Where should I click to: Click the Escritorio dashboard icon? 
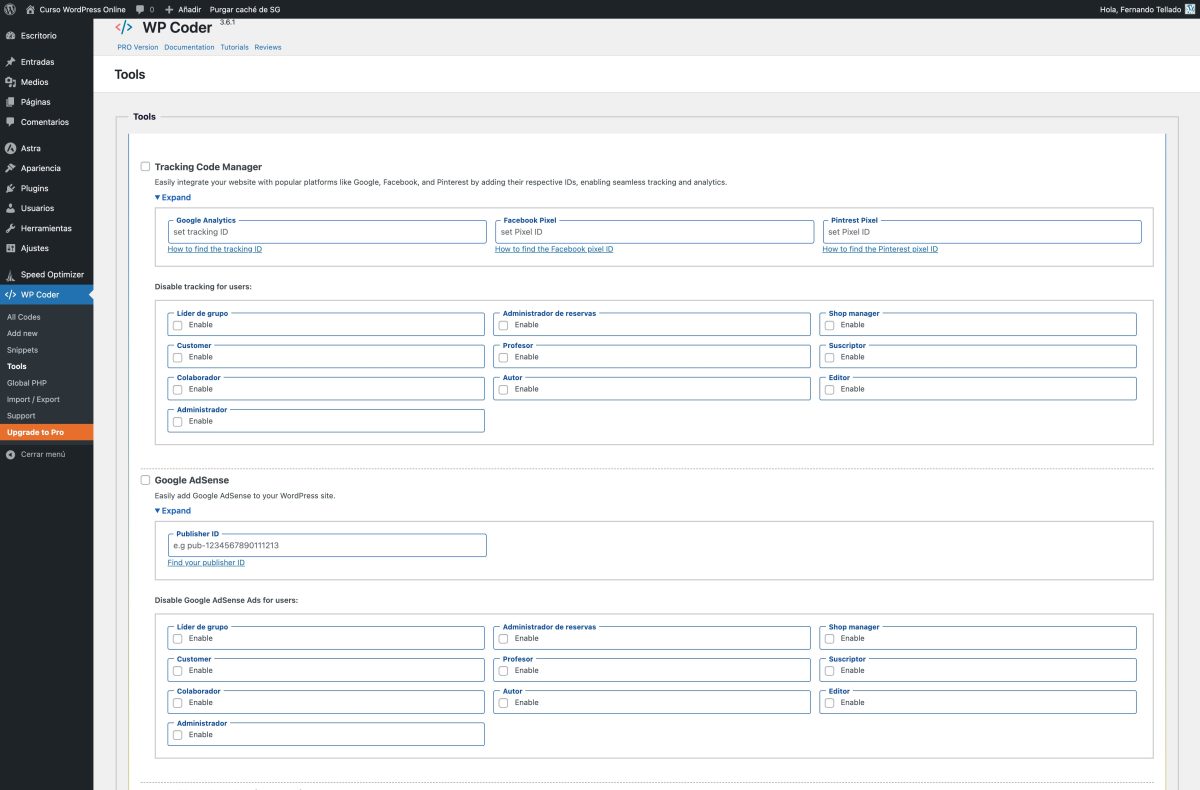click(10, 36)
